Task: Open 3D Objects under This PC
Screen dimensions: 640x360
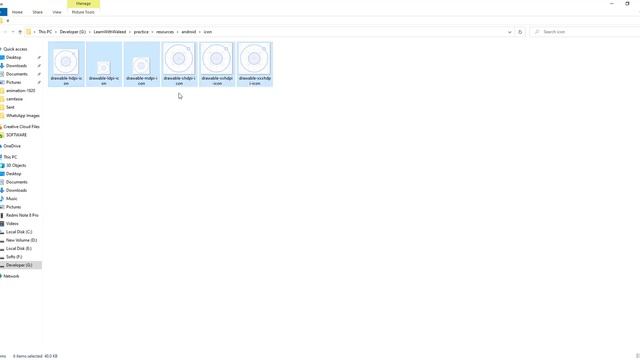Action: tap(16, 165)
